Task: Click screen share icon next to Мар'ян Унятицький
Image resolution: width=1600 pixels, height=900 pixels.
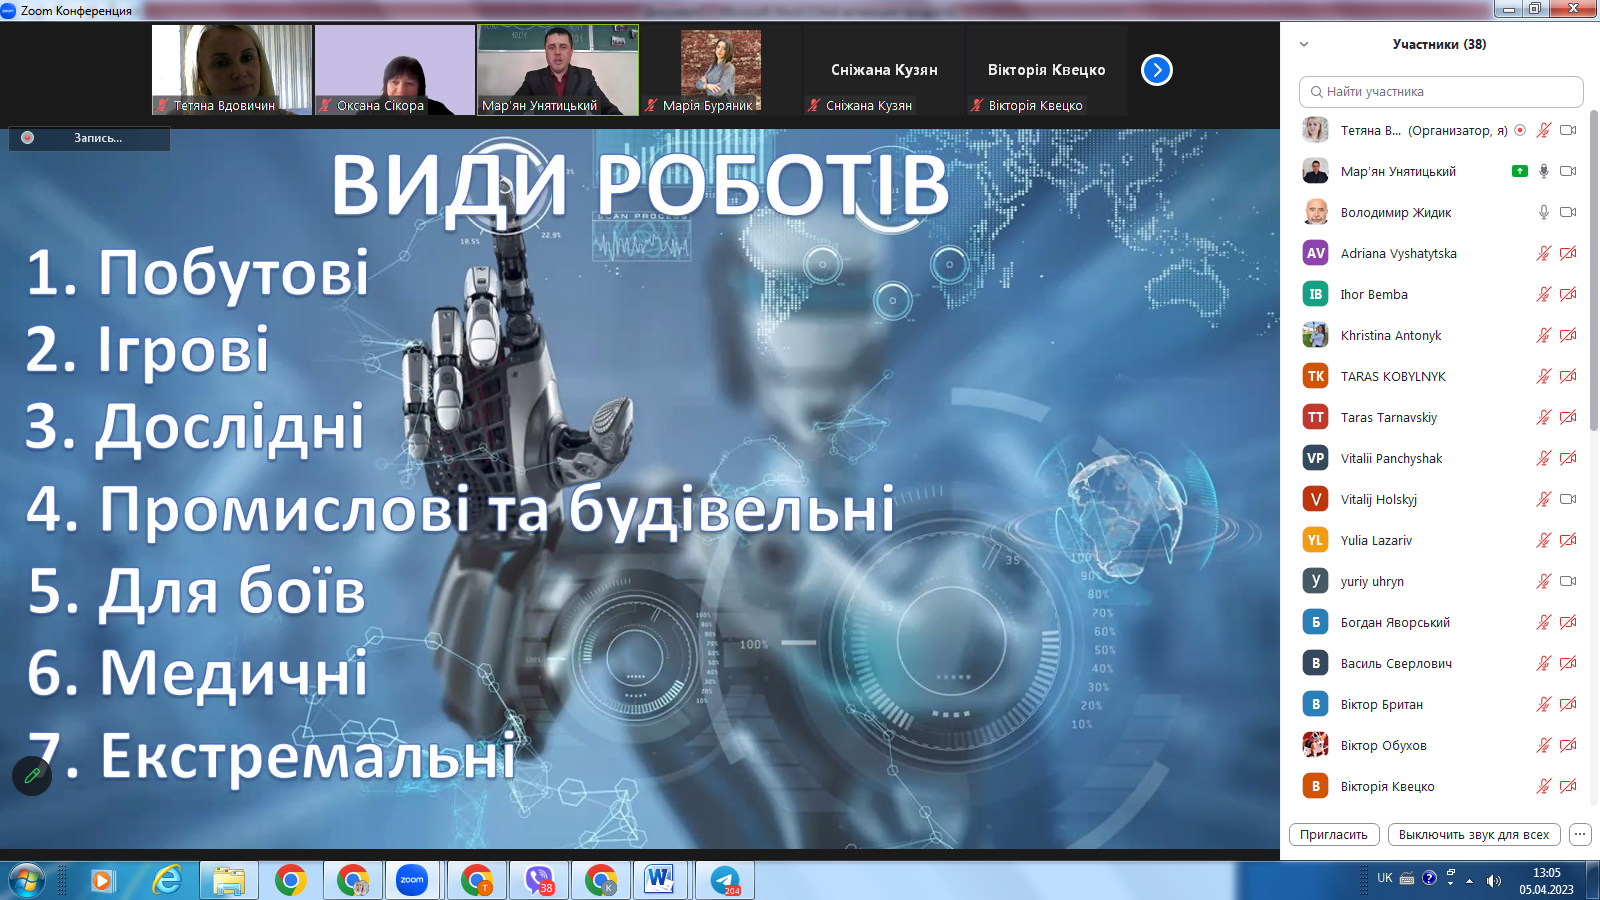Action: pyautogui.click(x=1519, y=171)
